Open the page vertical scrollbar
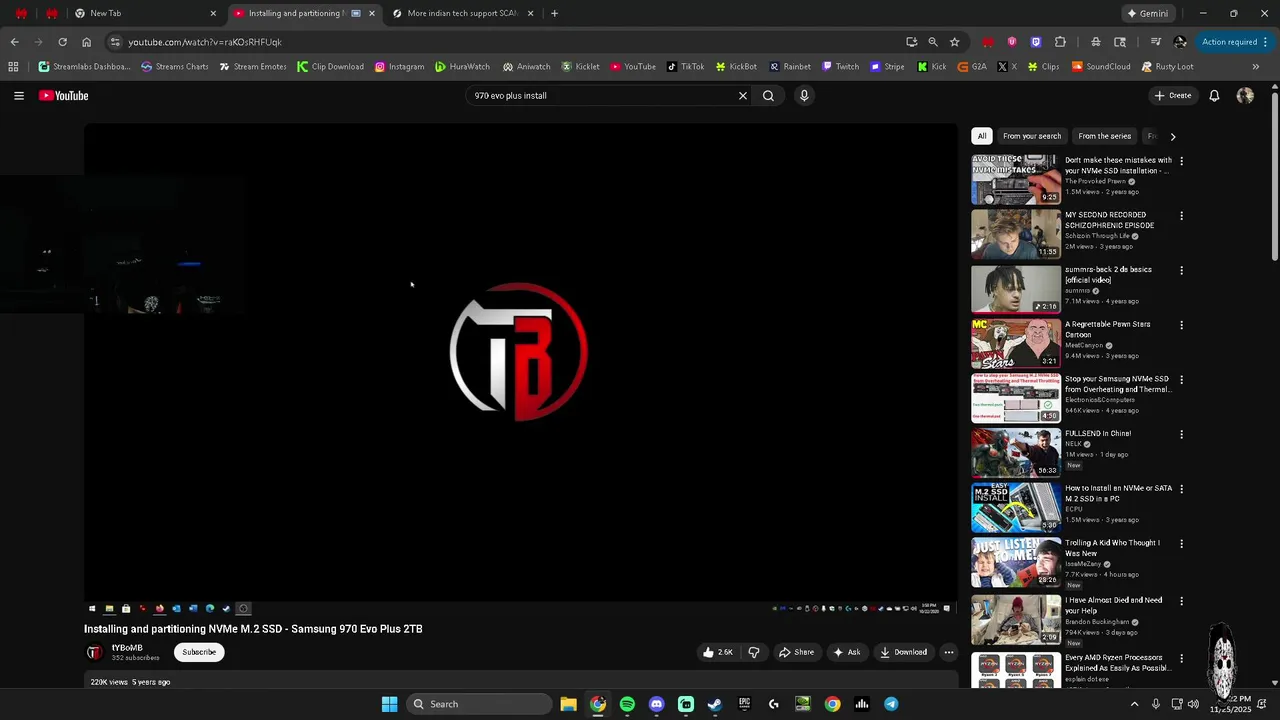This screenshot has height=720, width=1280. pos(1275,175)
